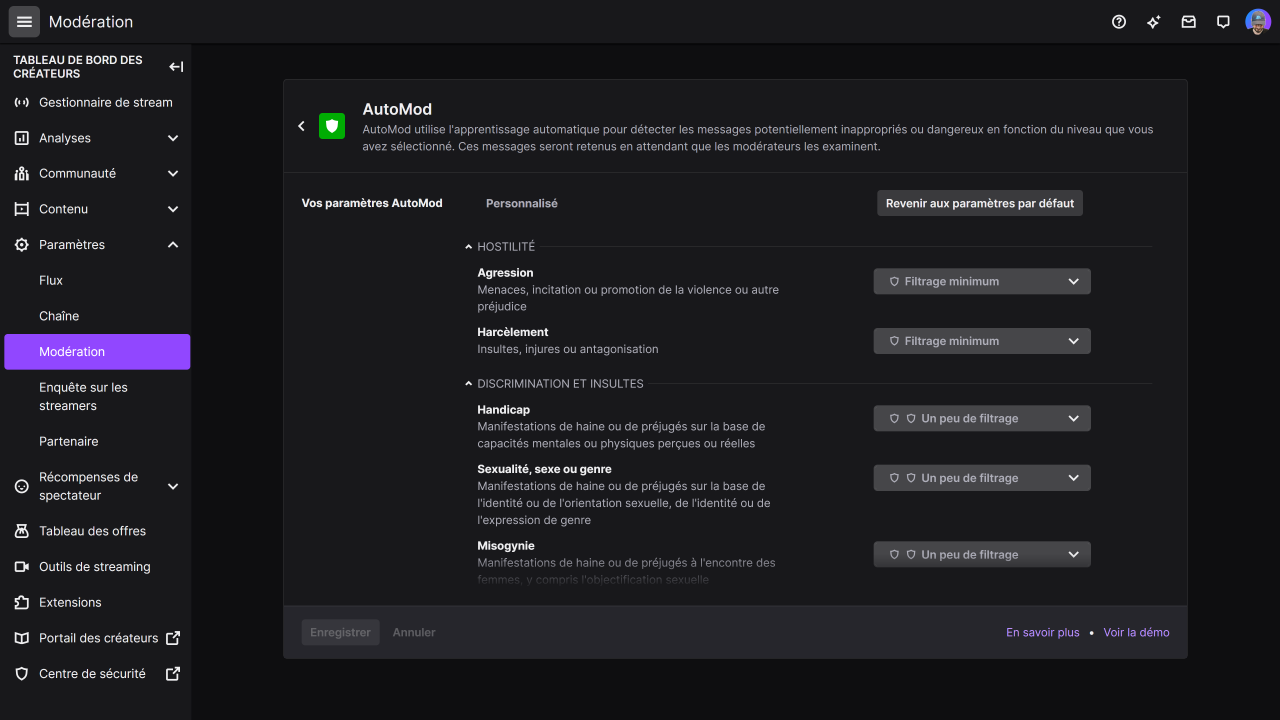Collapse the HOSTILITÉ section
This screenshot has height=720, width=1280.
click(x=469, y=247)
